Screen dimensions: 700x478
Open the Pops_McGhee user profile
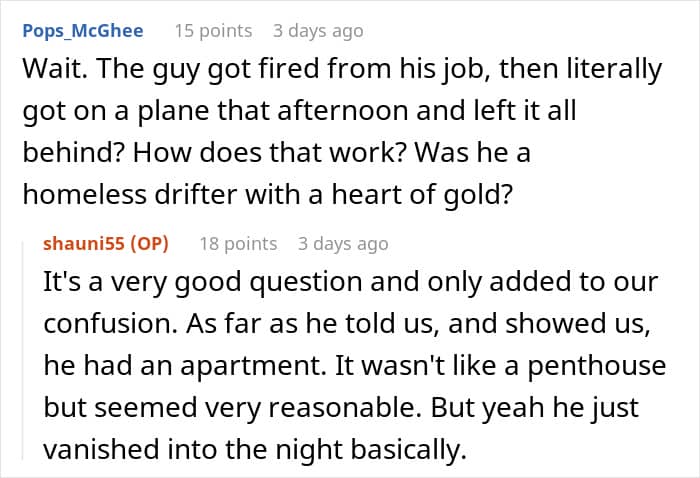point(82,30)
